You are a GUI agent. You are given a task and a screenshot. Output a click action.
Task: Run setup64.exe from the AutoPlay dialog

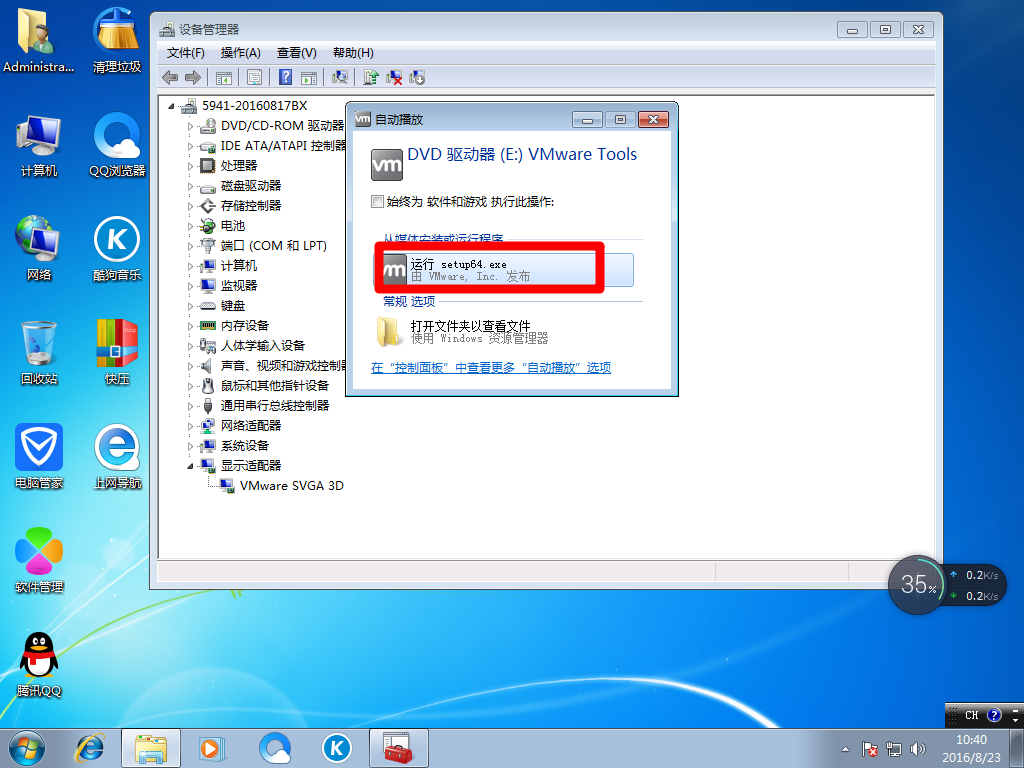(504, 270)
